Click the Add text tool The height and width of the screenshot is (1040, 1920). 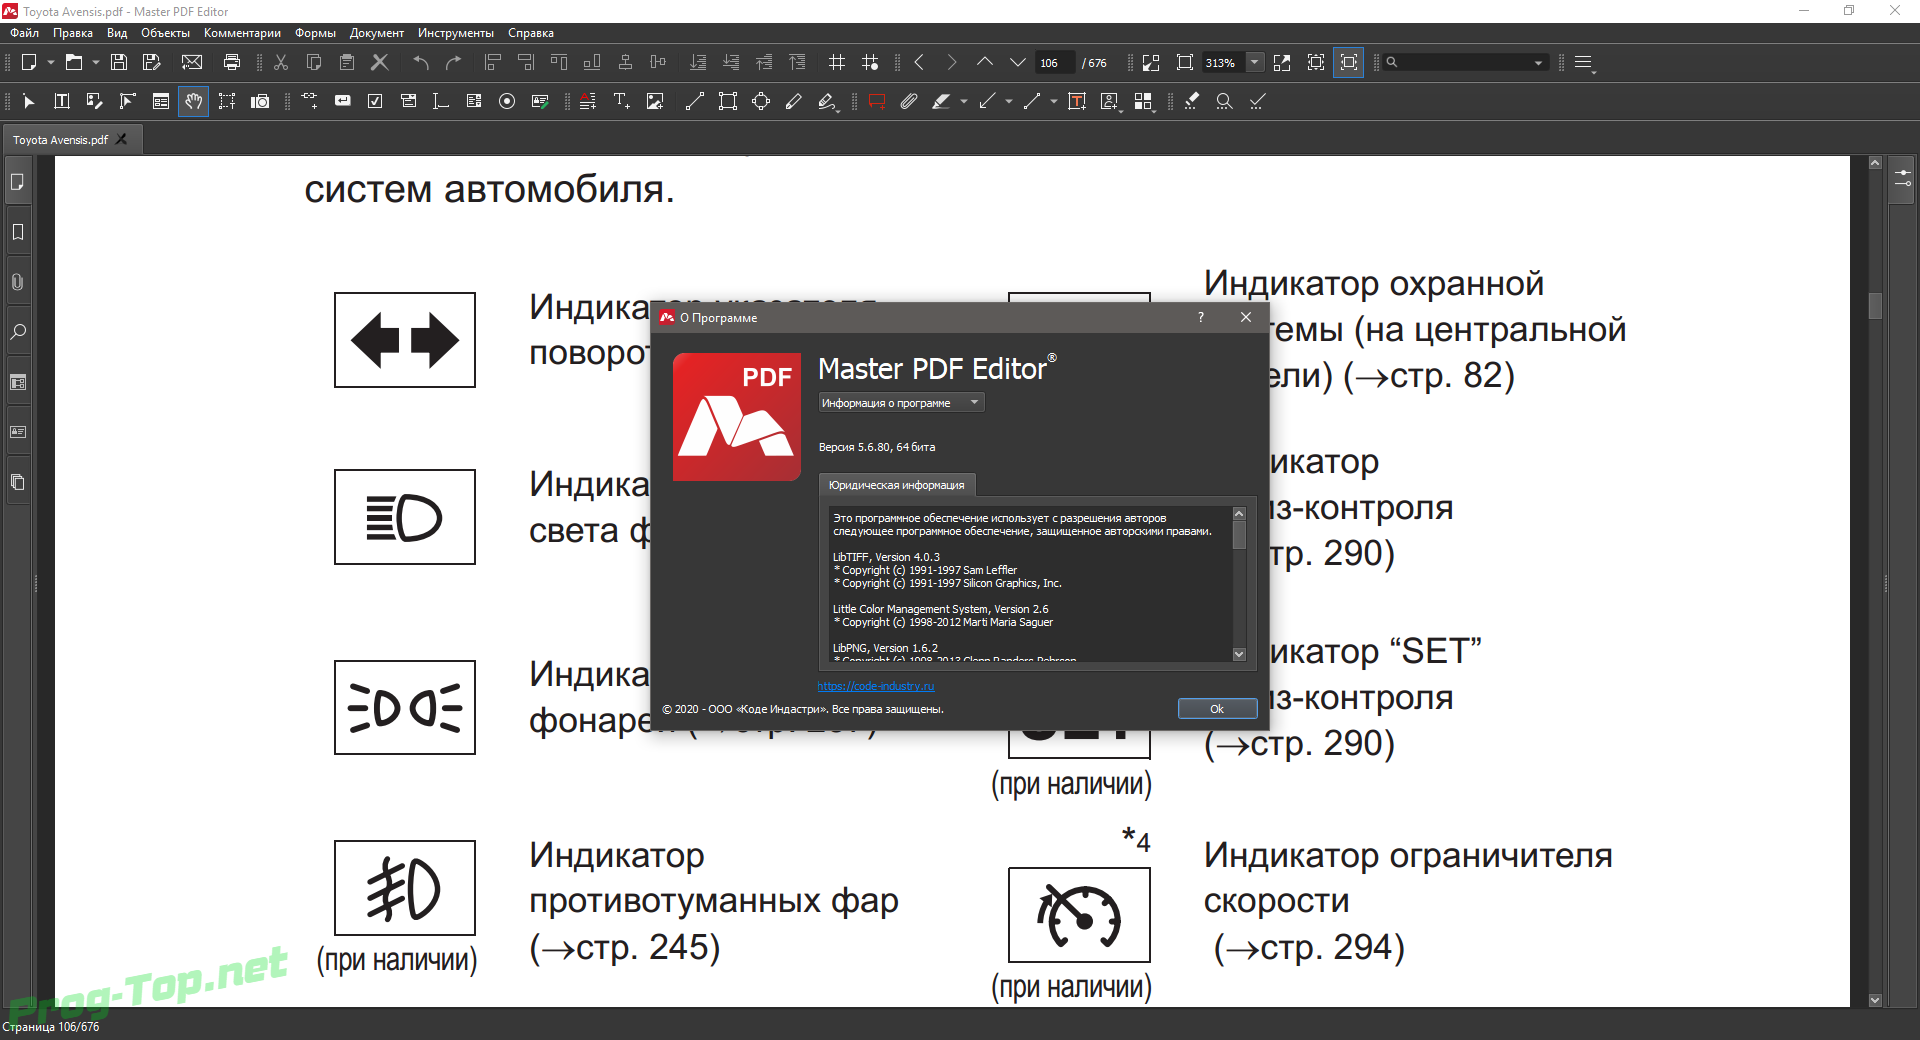point(621,101)
